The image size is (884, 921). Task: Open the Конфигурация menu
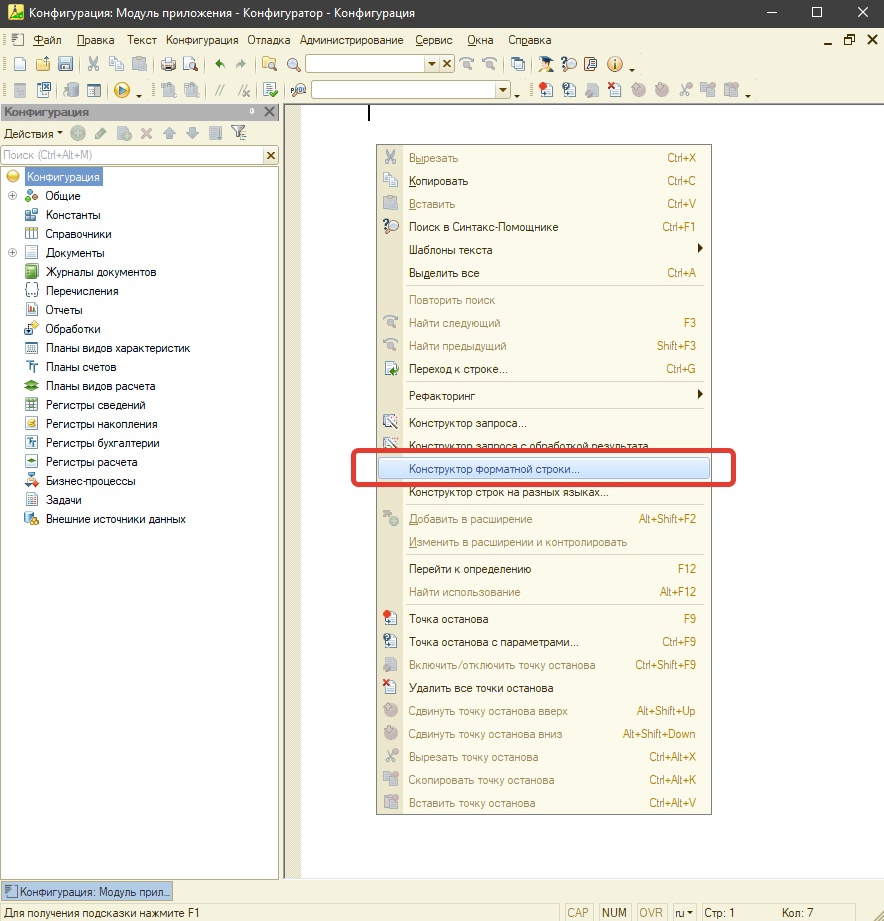202,40
